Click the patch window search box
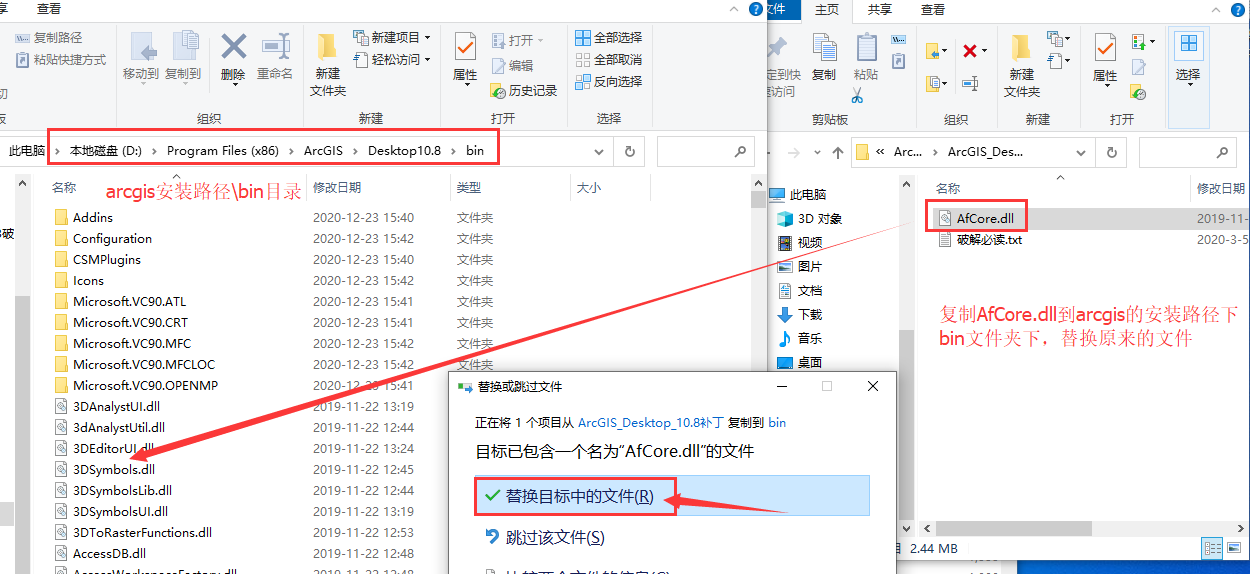 pyautogui.click(x=1187, y=152)
